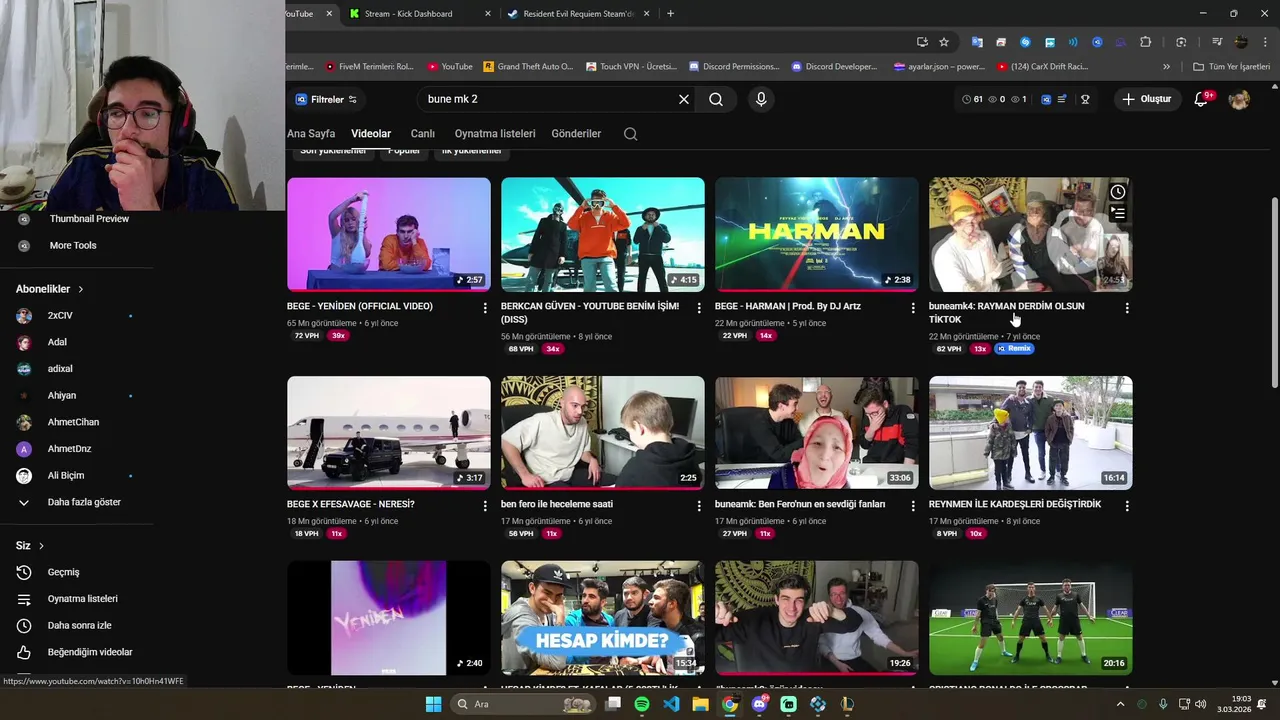Image resolution: width=1280 pixels, height=720 pixels.
Task: Click the vidIQ list icon beside the logo
Action: 1062,100
